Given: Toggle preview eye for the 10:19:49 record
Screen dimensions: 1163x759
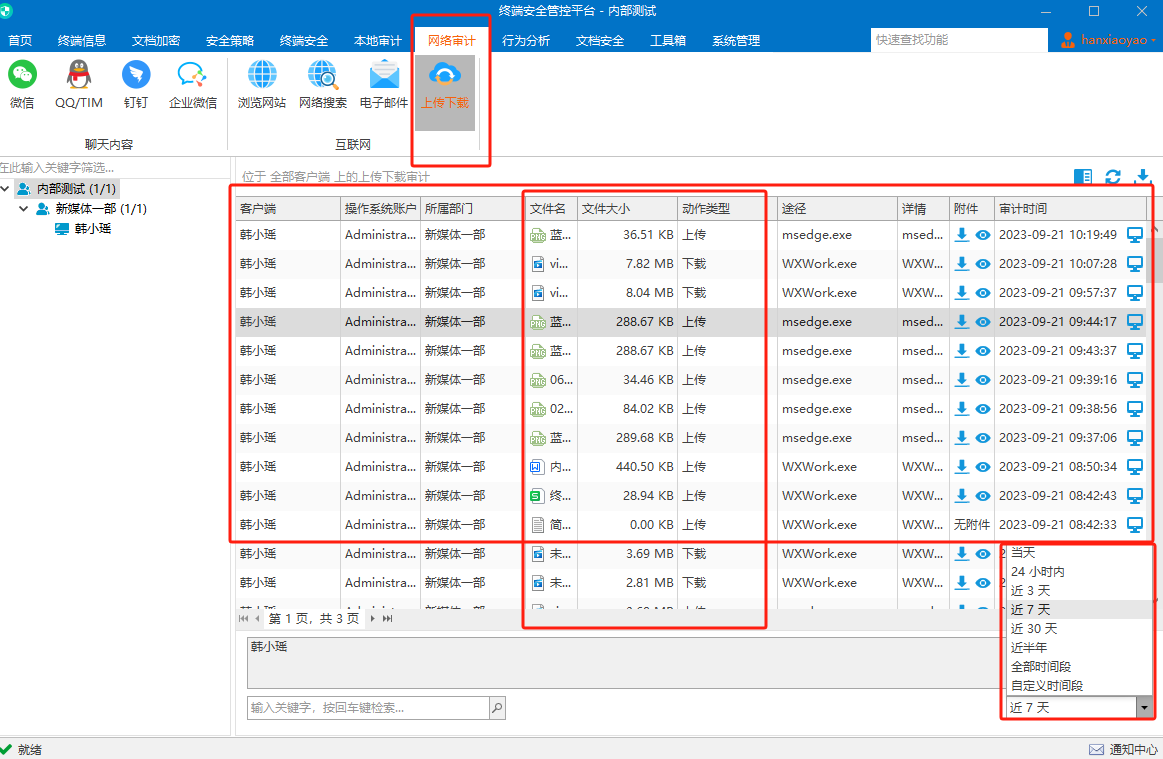Looking at the screenshot, I should [x=983, y=235].
